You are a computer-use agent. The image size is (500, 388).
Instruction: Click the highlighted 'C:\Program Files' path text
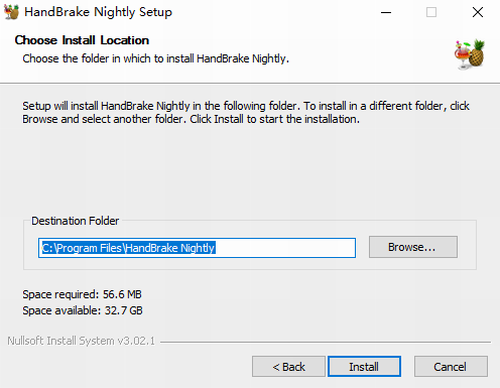(x=82, y=248)
